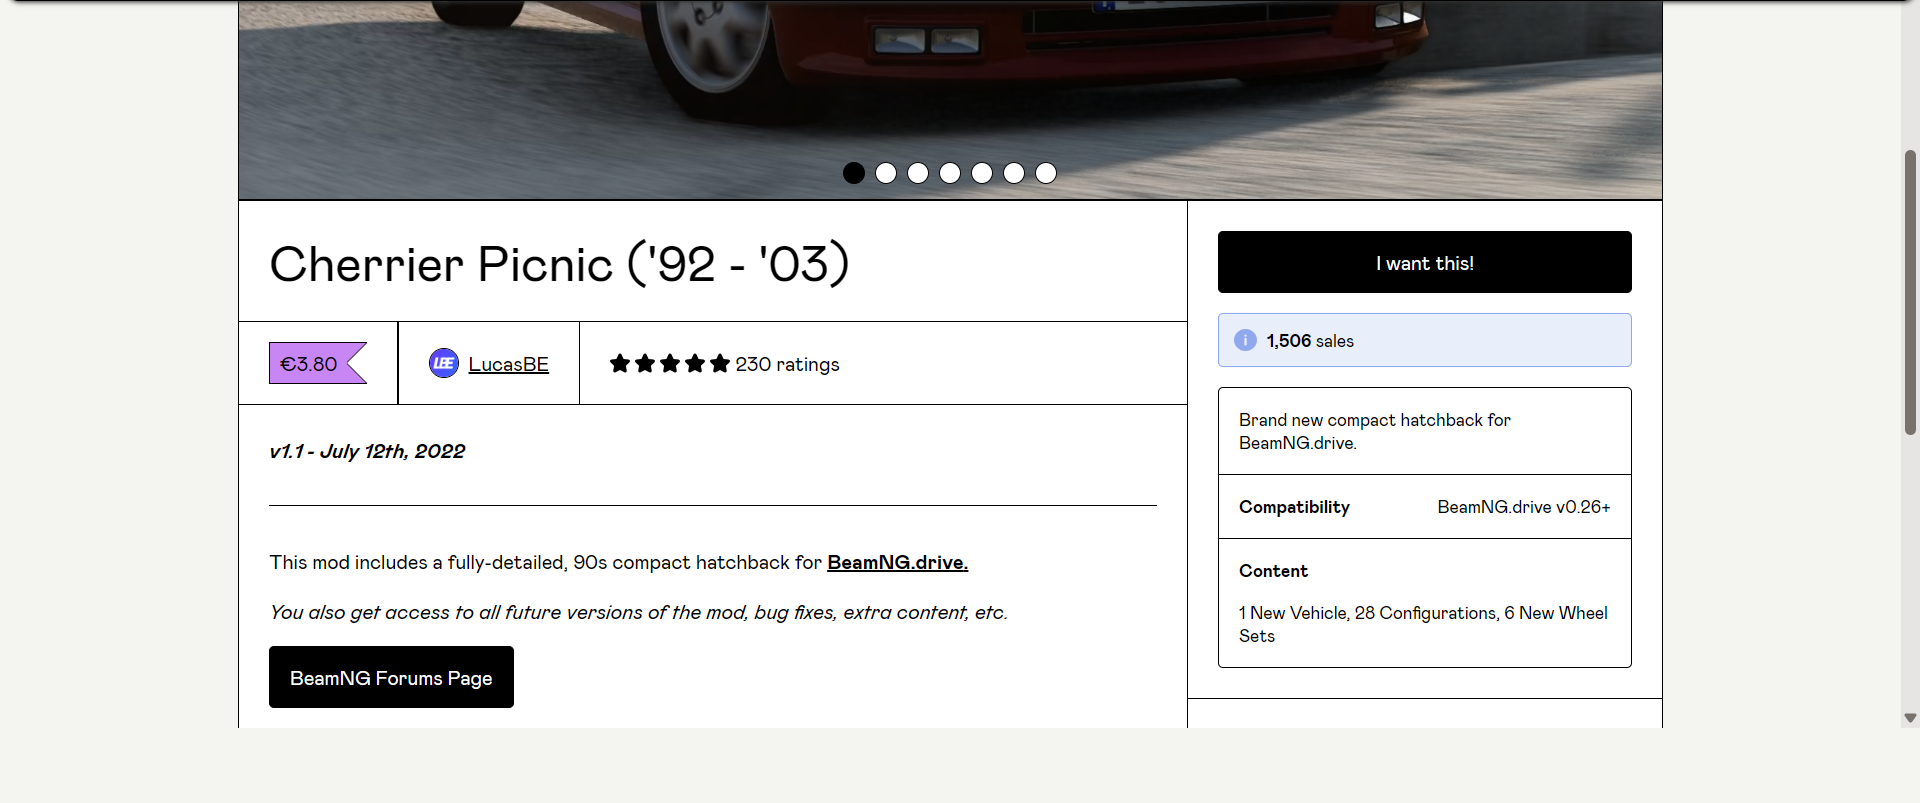Click the page vertical scrollbar thumb

click(1910, 292)
